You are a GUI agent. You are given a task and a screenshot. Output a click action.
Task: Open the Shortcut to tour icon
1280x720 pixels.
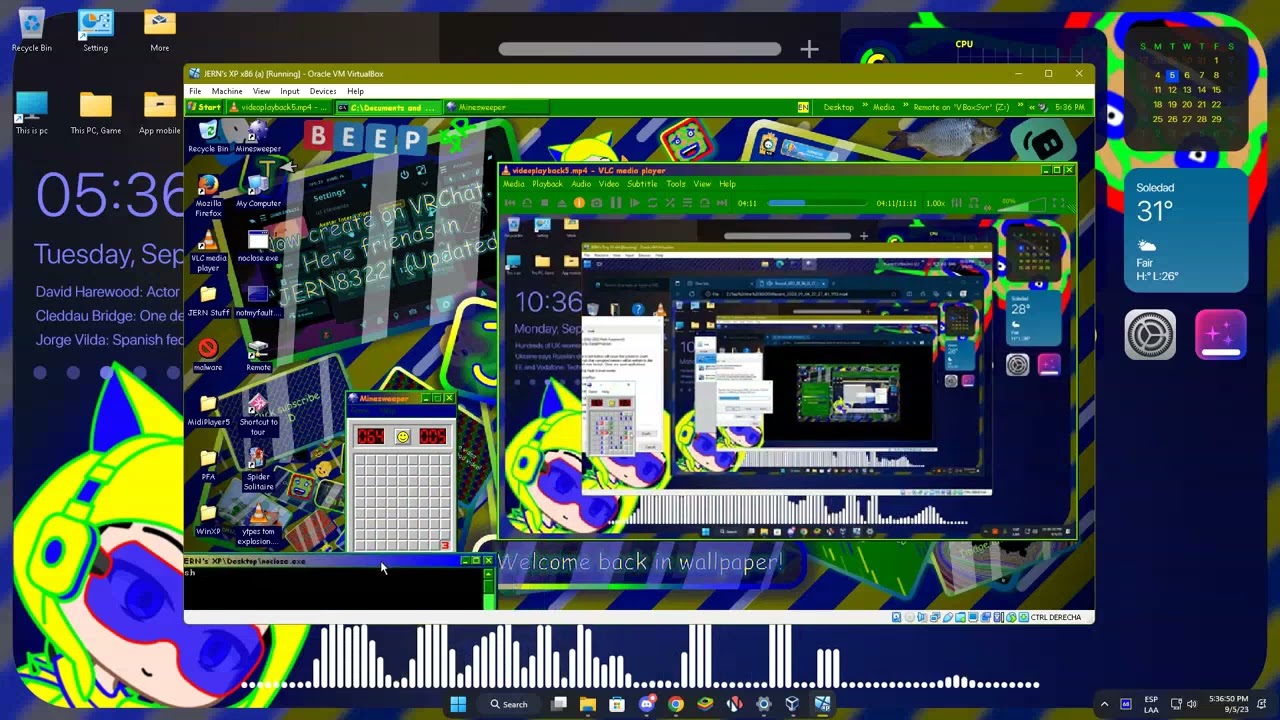pos(258,414)
